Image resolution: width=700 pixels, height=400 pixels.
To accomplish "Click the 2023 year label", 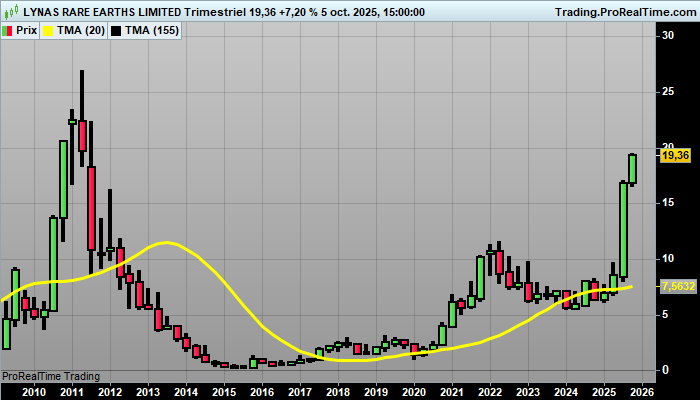I will tap(528, 392).
